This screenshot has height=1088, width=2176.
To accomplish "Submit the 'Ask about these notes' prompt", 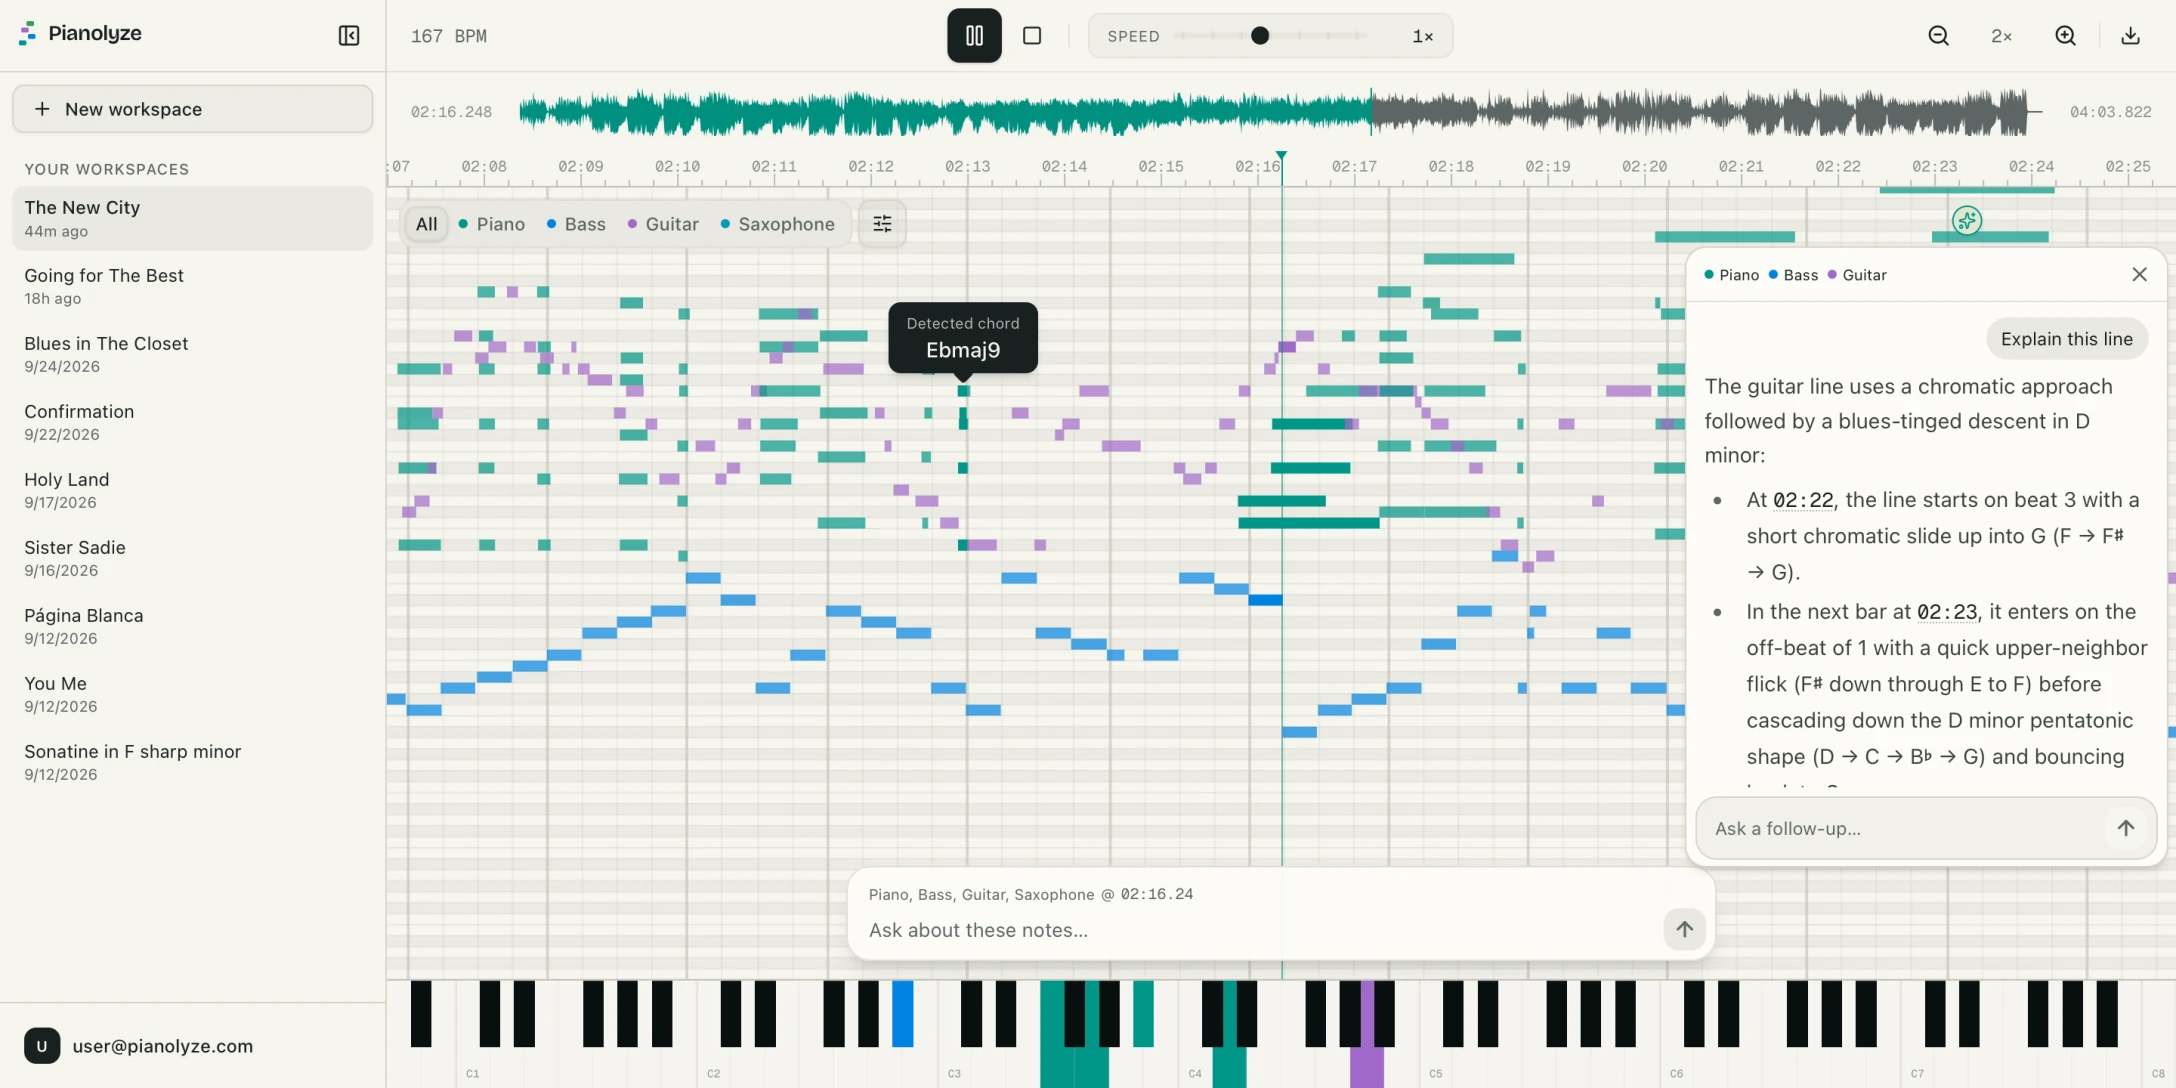I will coord(1684,929).
